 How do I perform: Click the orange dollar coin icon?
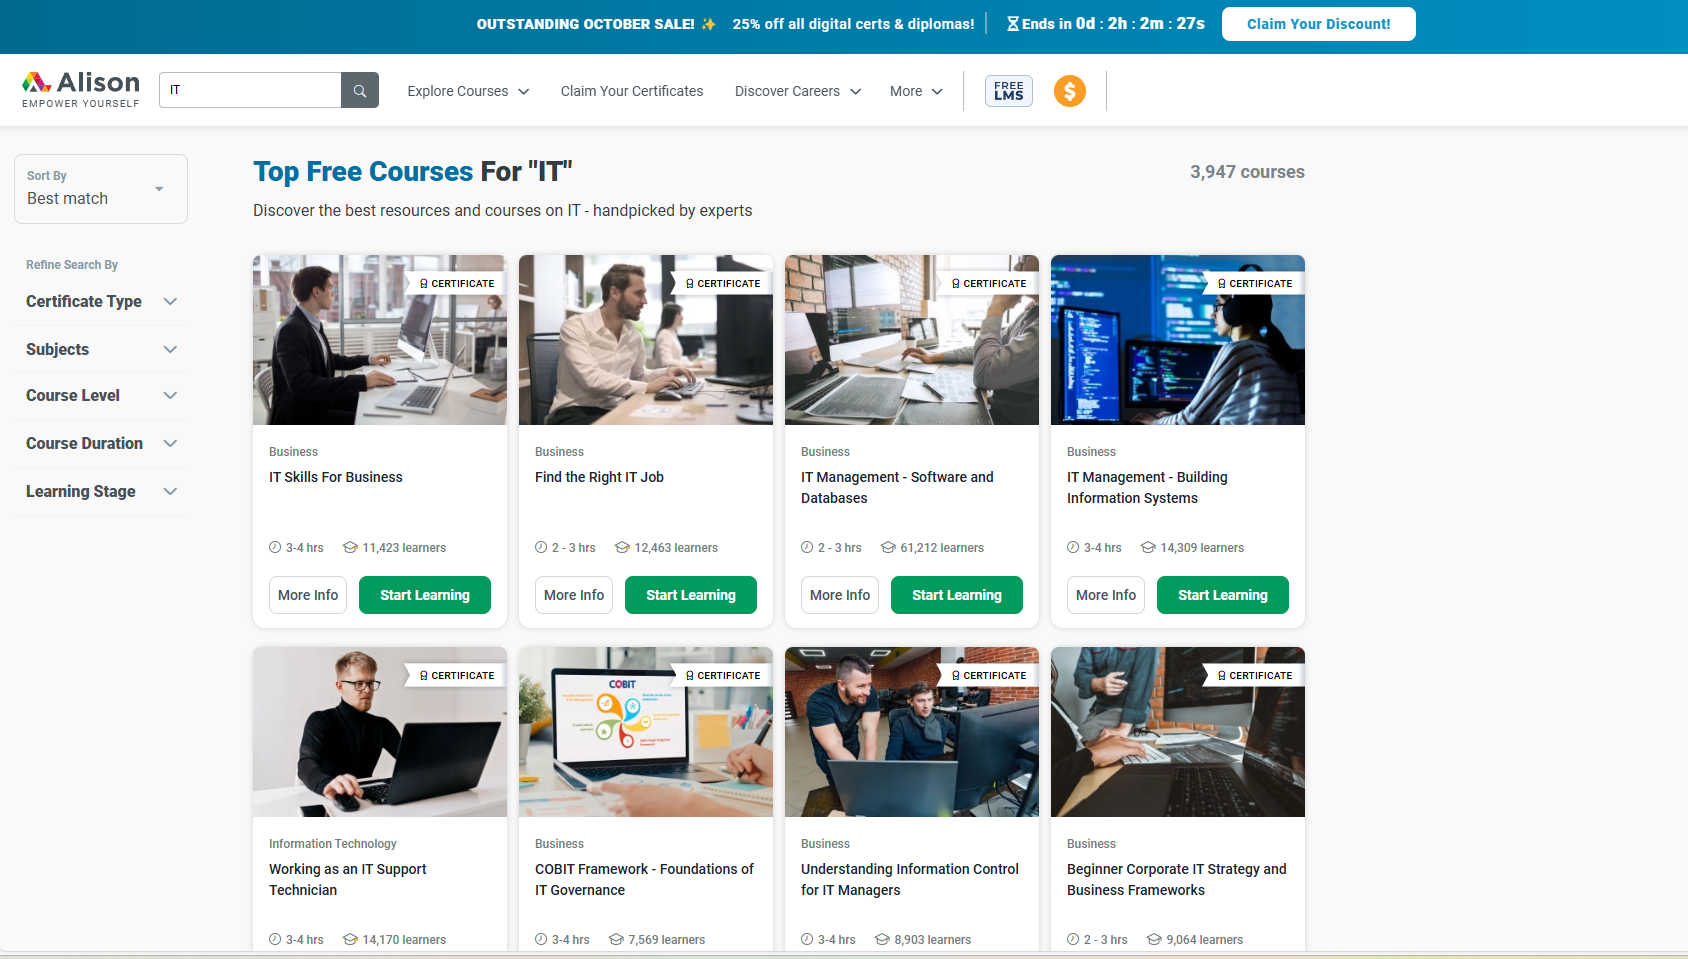coord(1070,91)
